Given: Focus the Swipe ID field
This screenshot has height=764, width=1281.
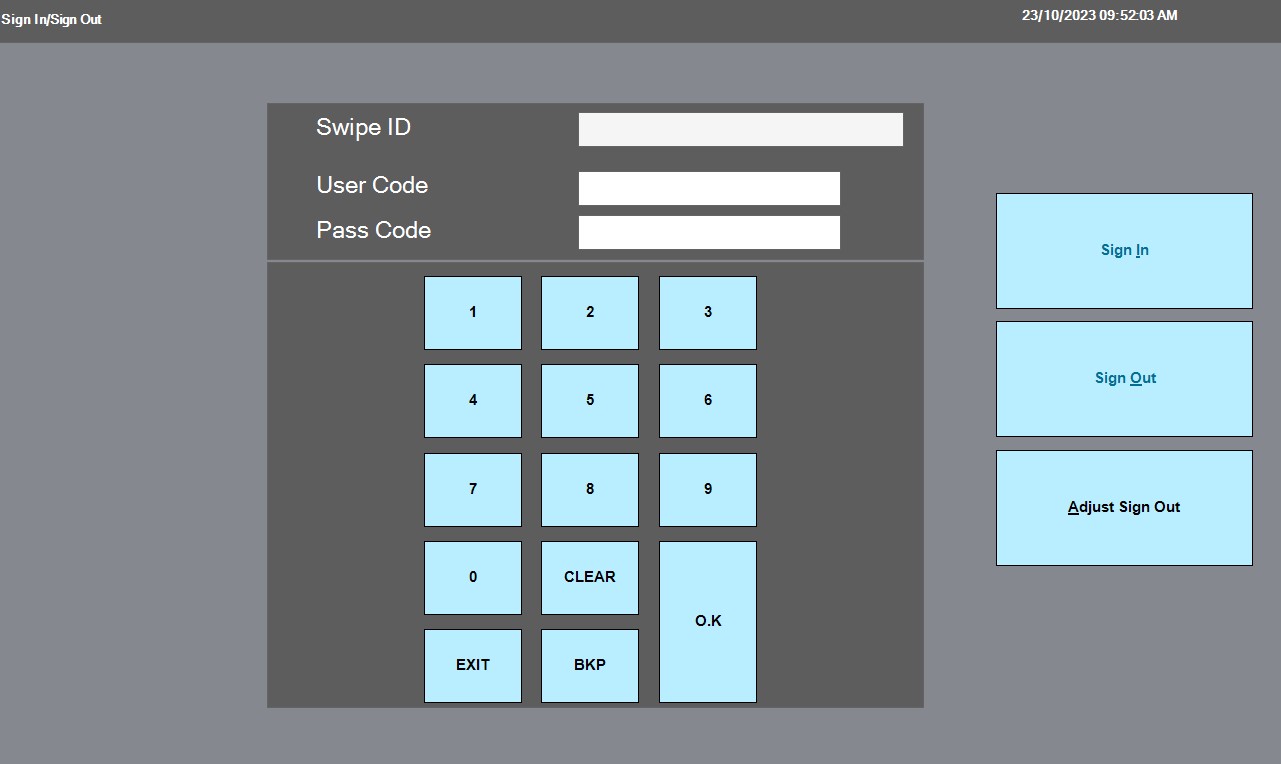Looking at the screenshot, I should [x=740, y=130].
